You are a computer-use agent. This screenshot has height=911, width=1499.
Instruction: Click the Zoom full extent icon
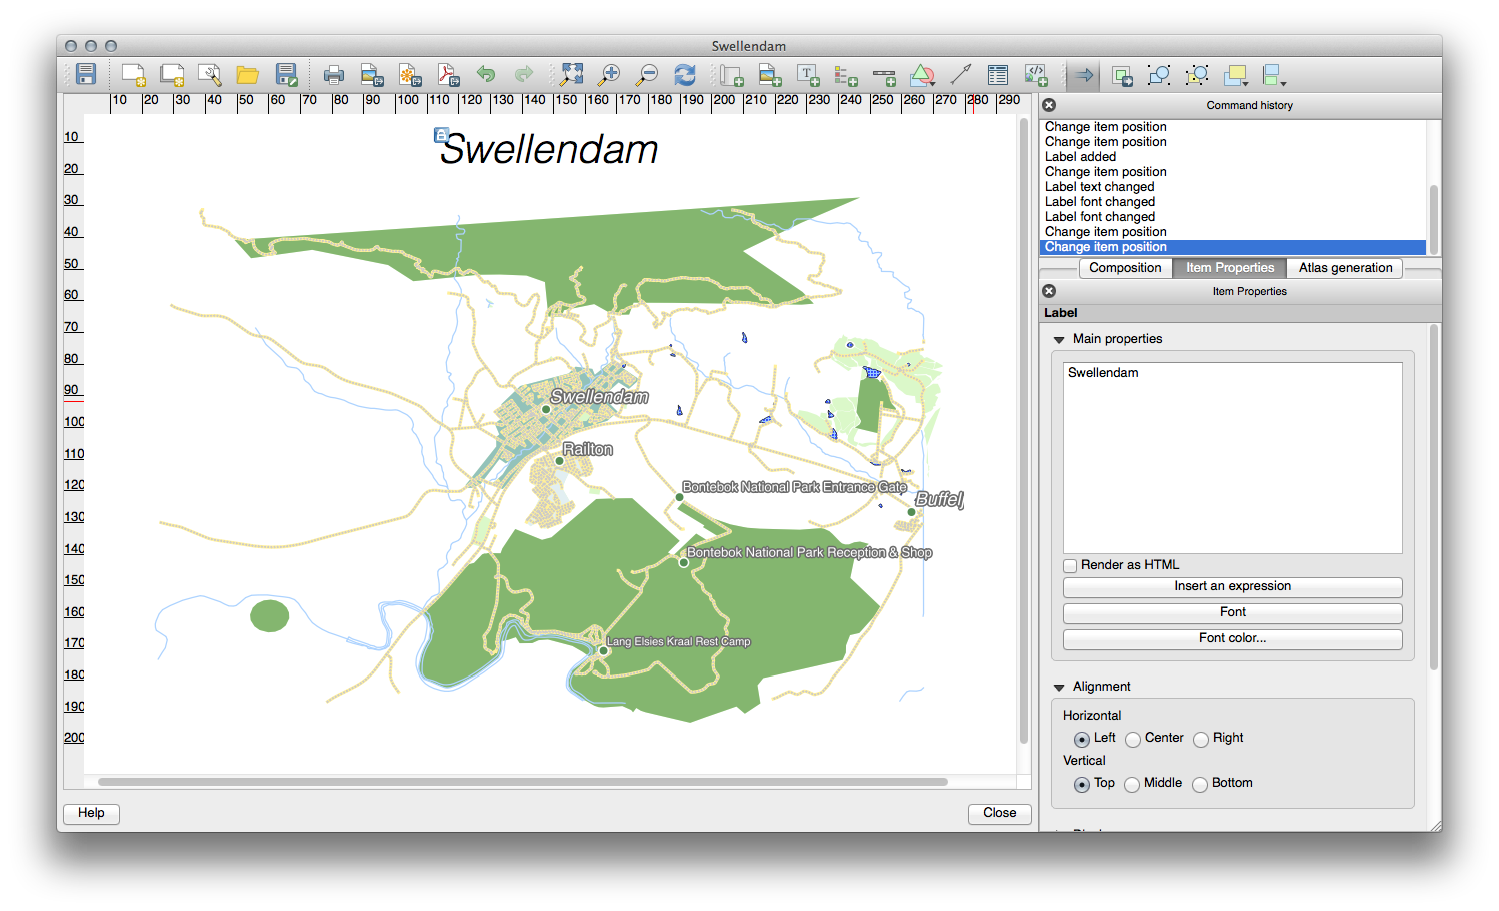click(571, 74)
